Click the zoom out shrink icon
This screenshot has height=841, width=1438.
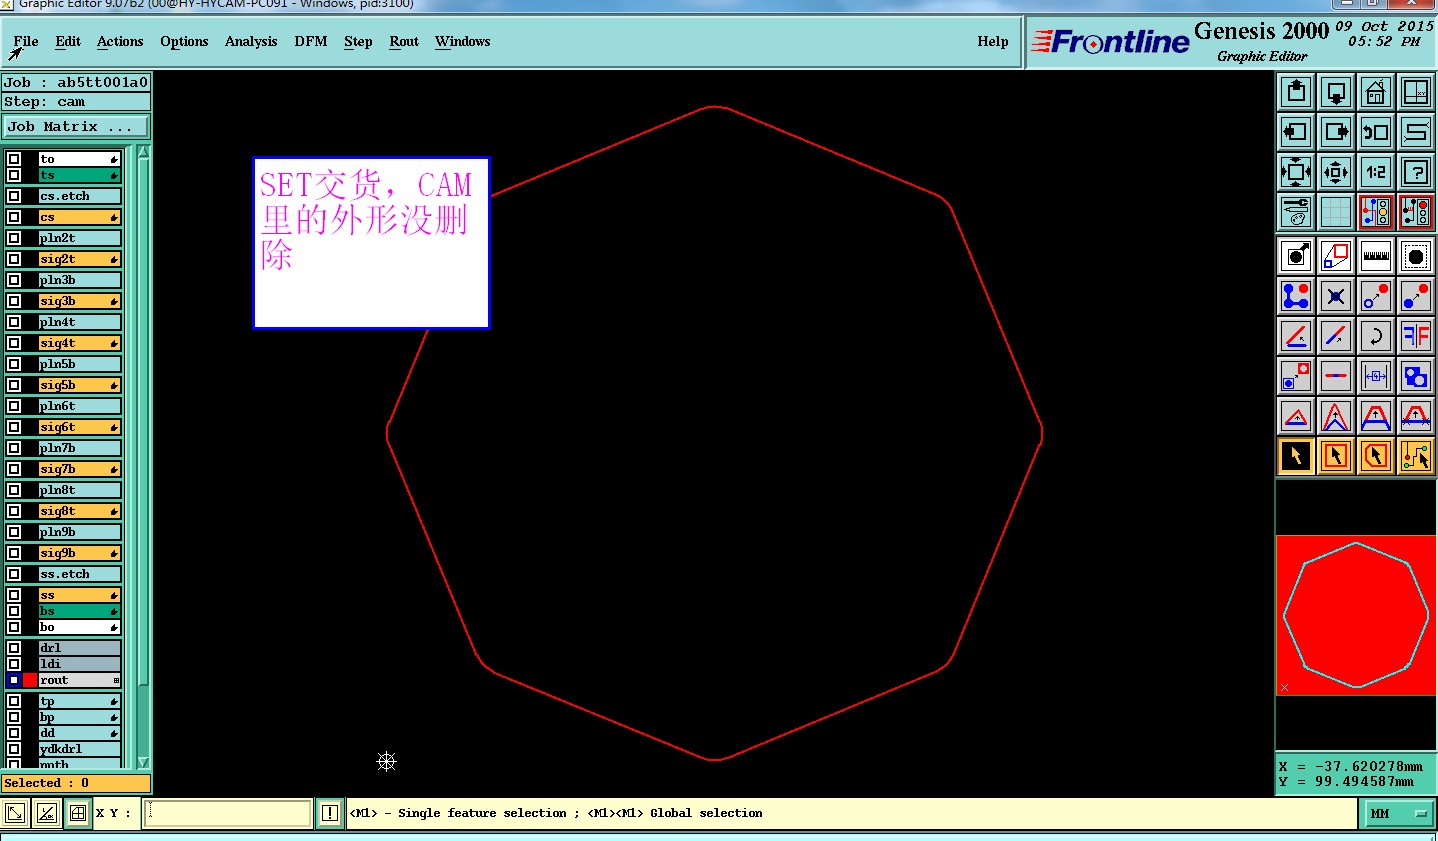tap(1336, 172)
